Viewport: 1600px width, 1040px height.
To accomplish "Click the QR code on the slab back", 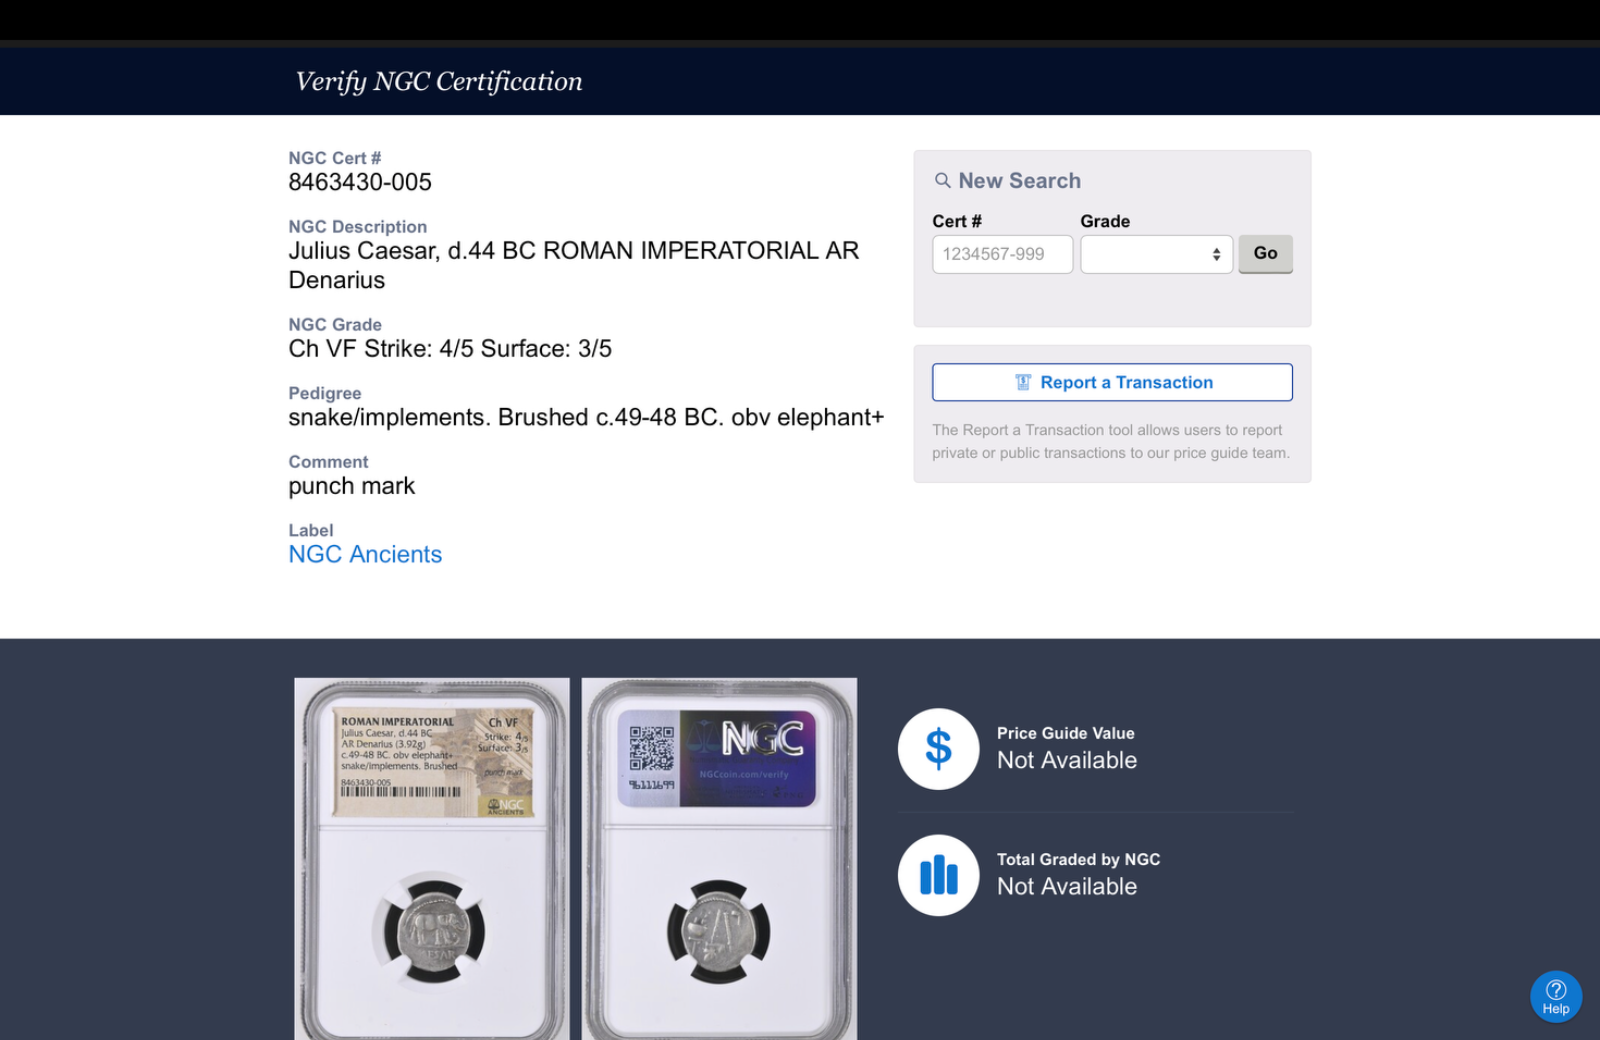I will click(651, 748).
